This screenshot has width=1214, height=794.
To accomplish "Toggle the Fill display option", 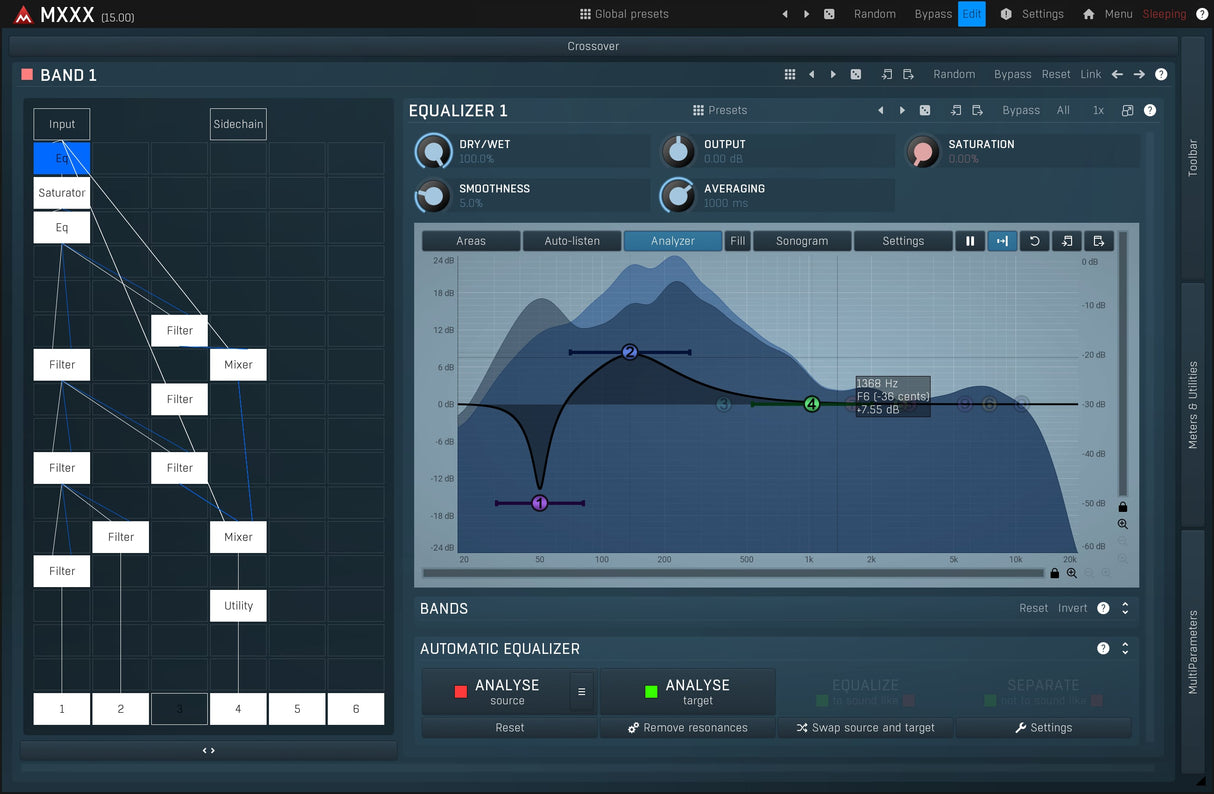I will coord(737,241).
